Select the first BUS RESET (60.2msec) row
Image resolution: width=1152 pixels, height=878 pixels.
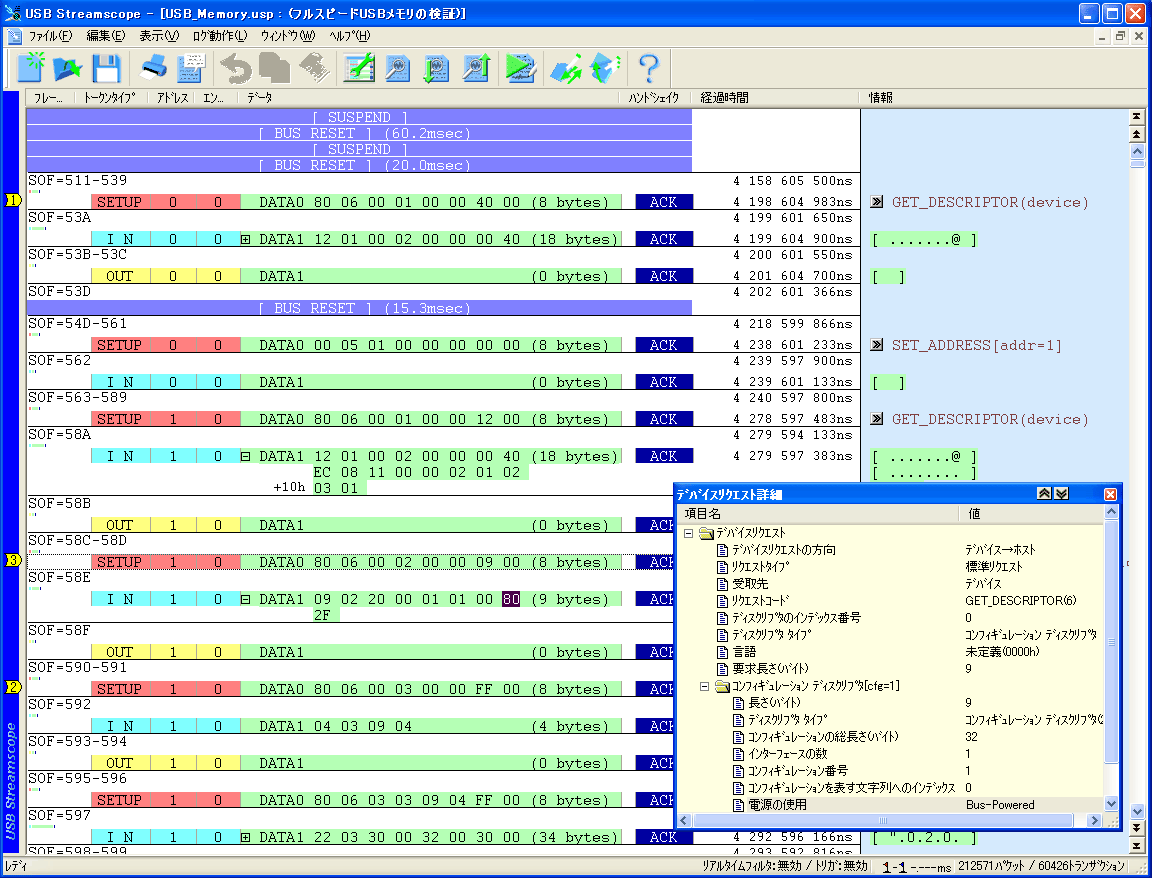[x=360, y=133]
